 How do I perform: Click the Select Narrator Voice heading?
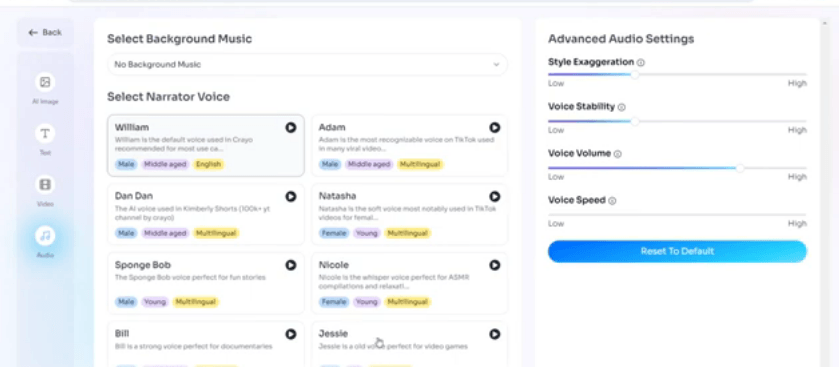click(168, 97)
